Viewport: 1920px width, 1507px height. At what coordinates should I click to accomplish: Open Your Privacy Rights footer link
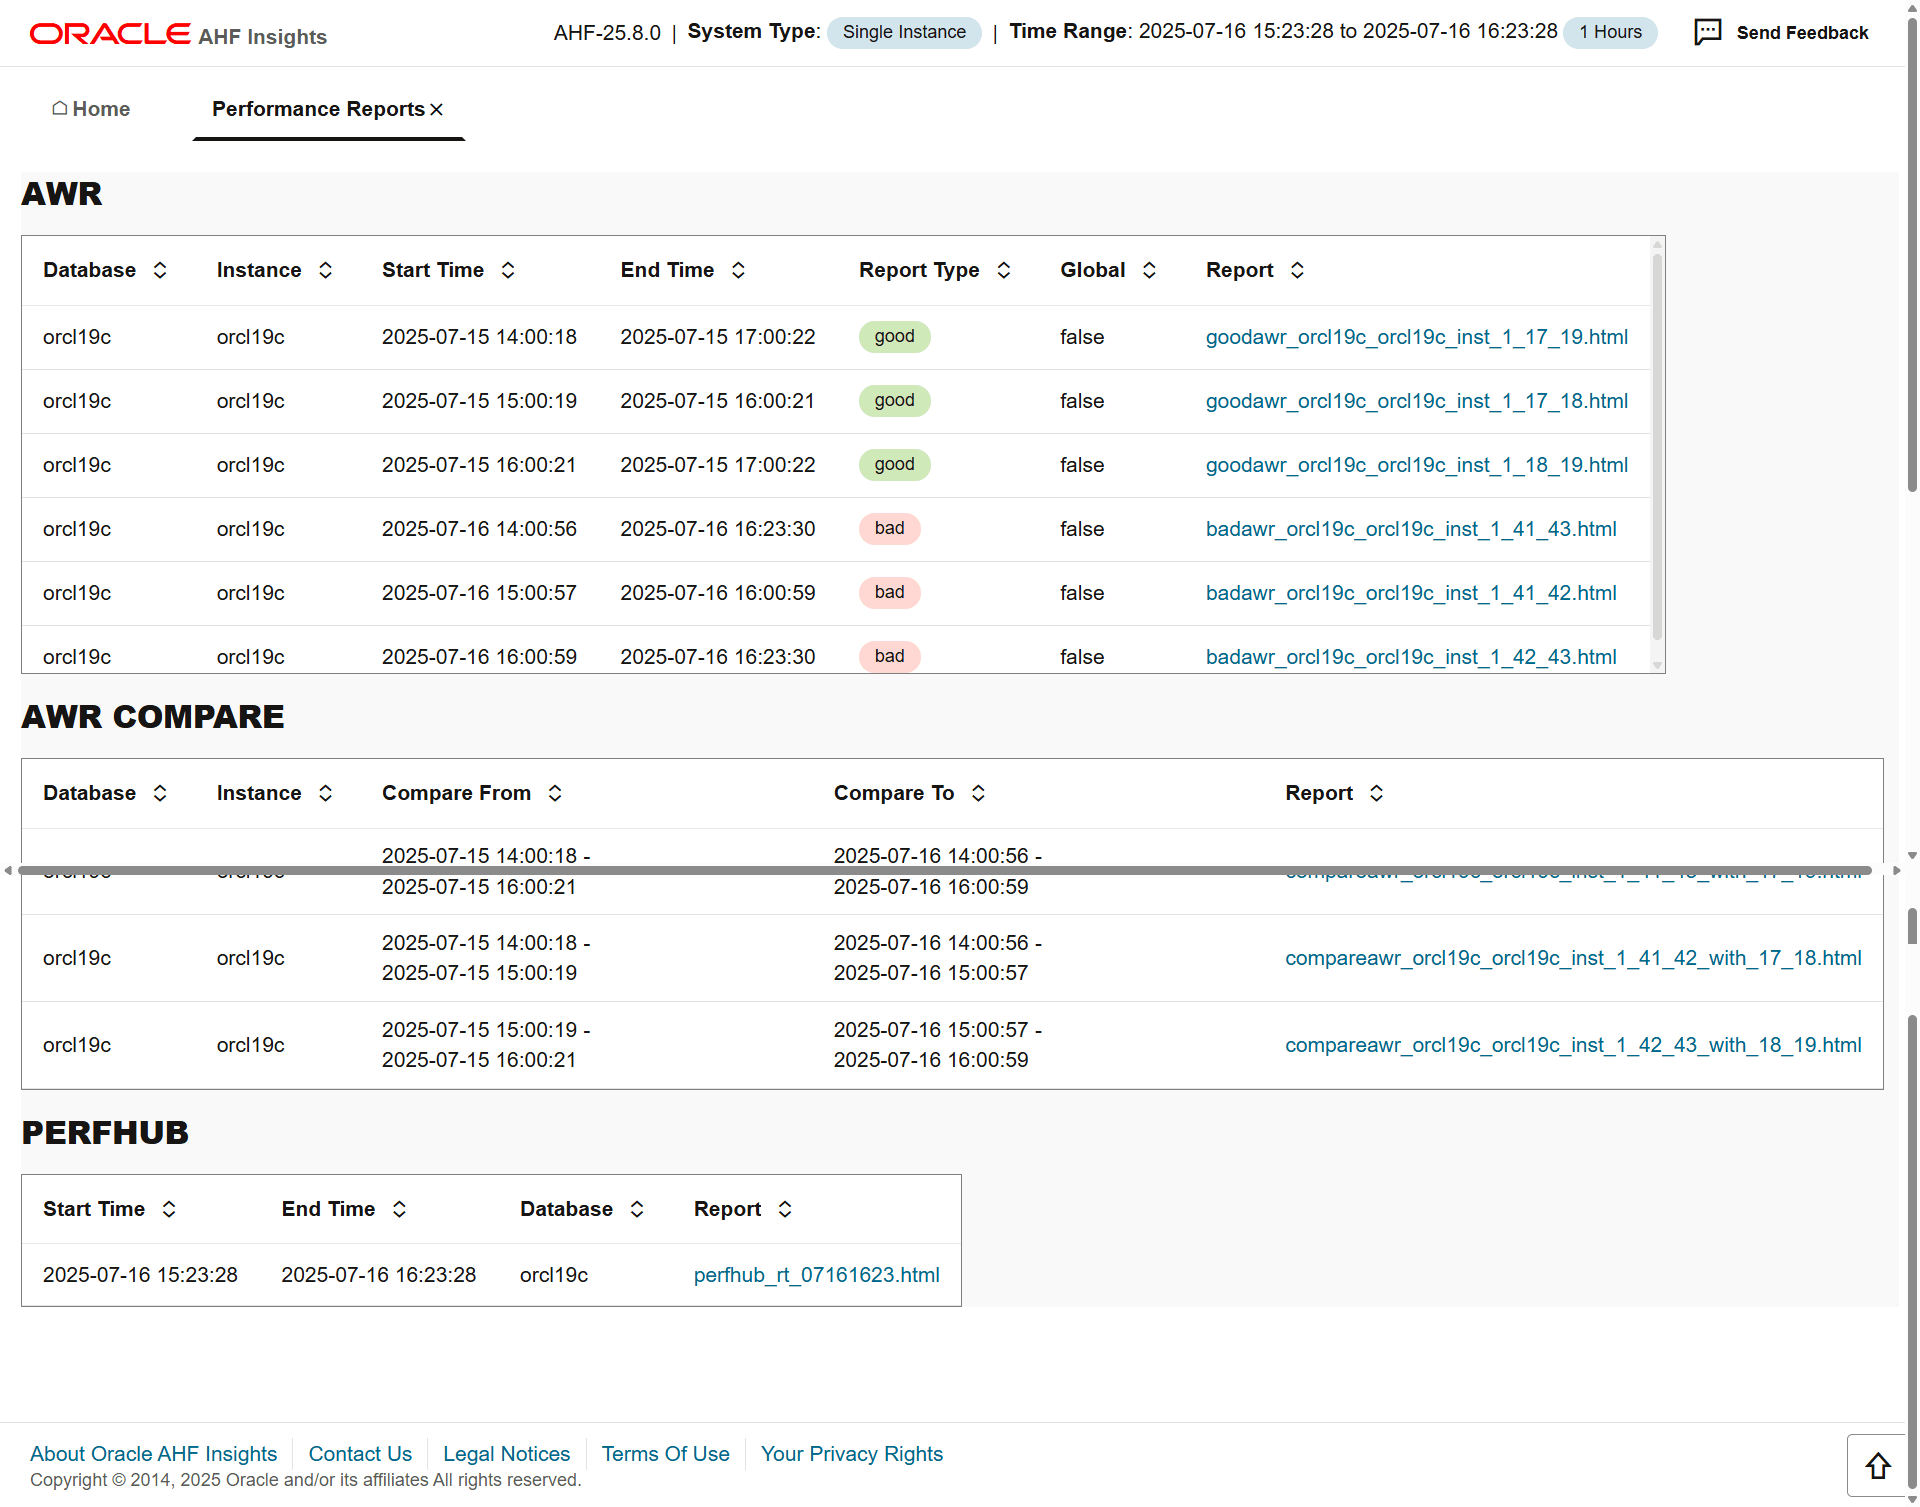coord(852,1454)
